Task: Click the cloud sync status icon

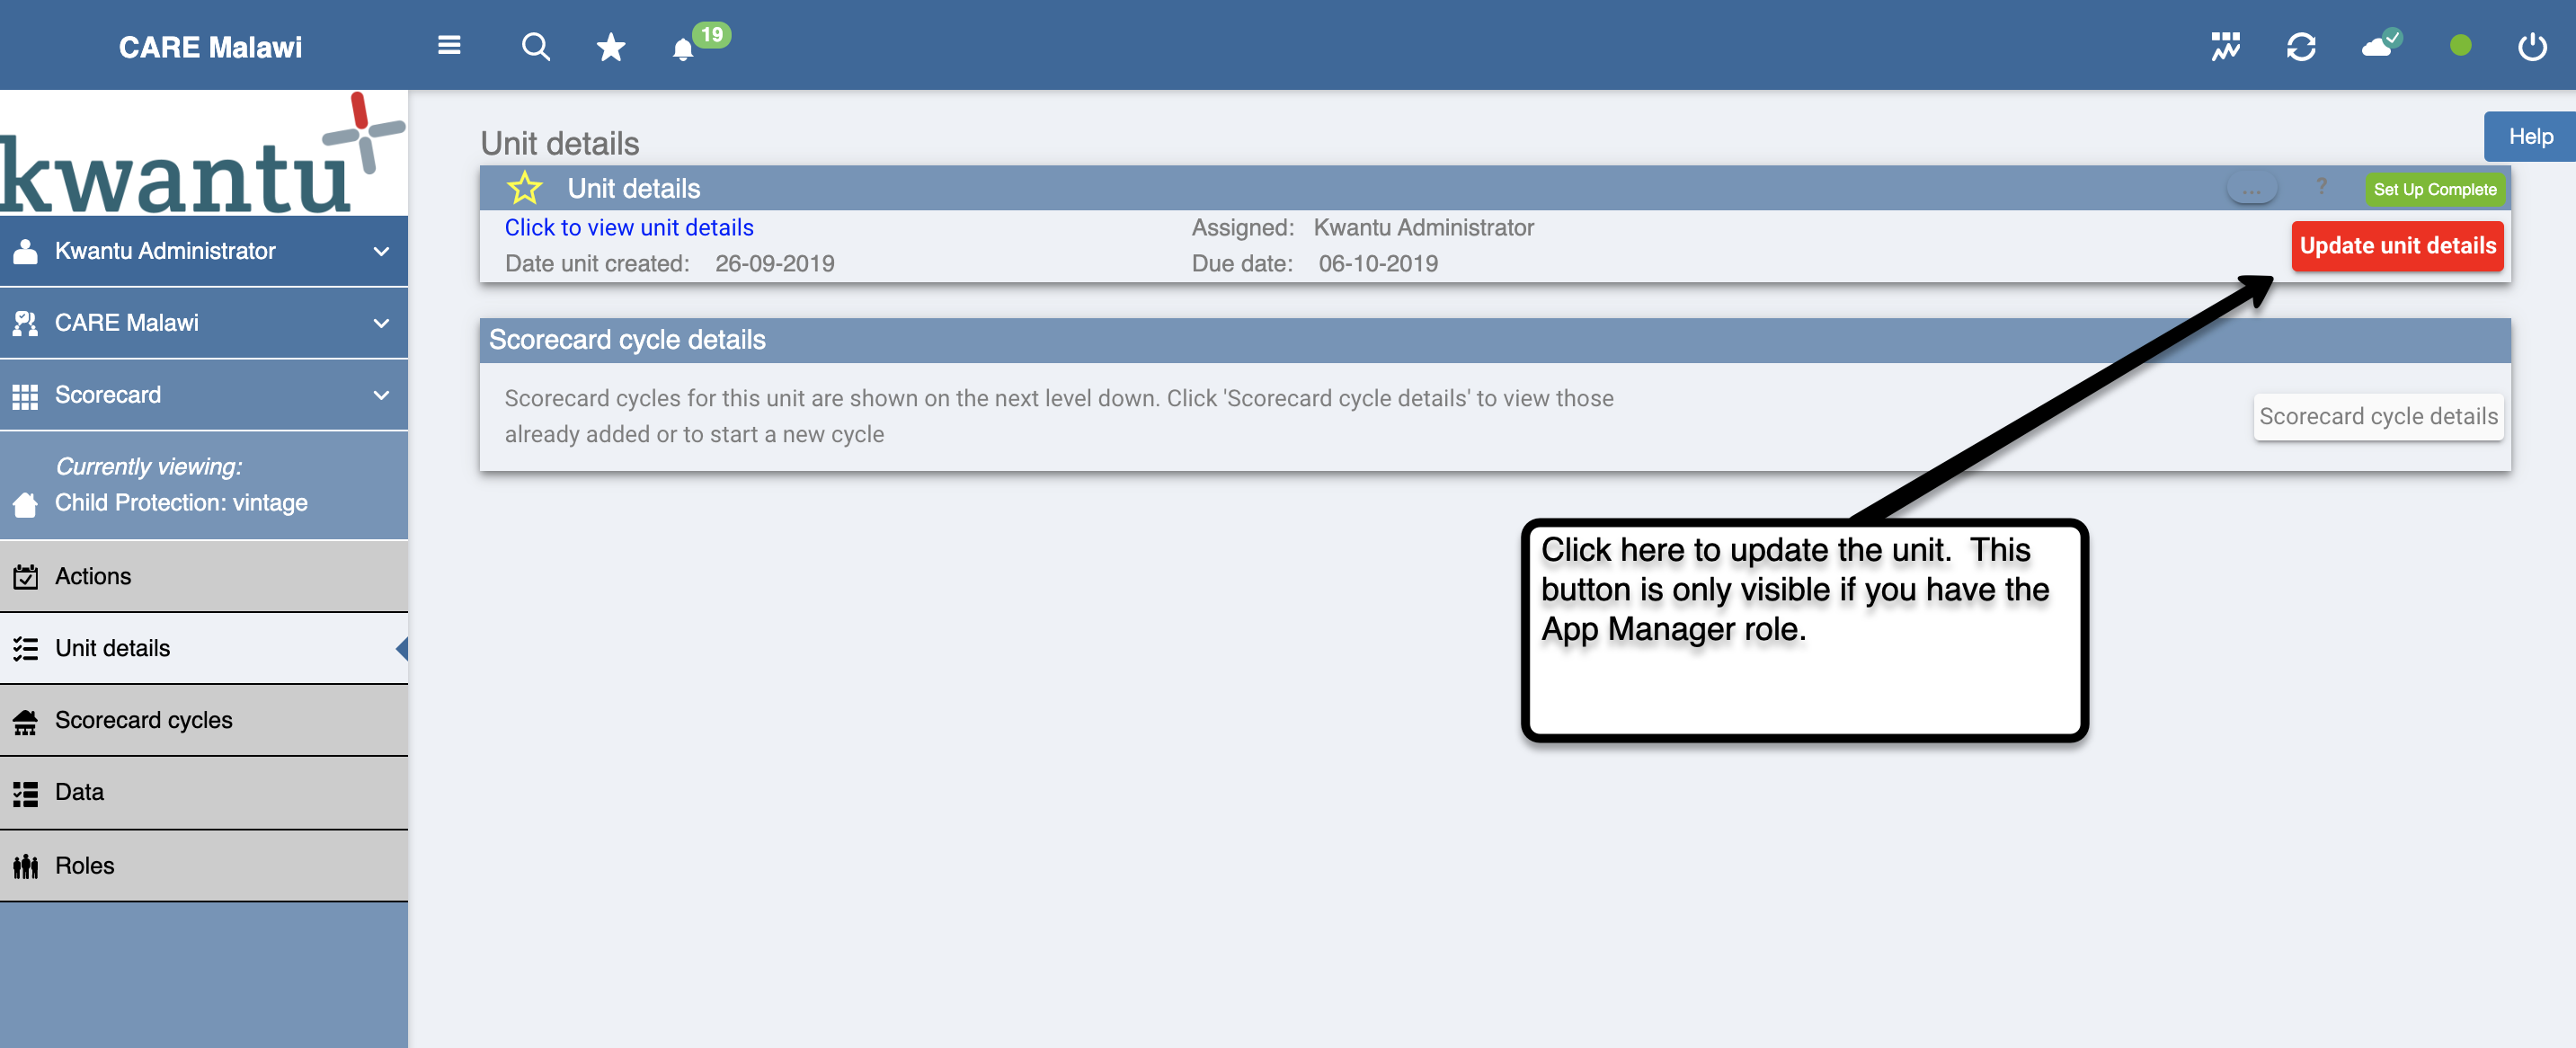Action: [x=2379, y=45]
